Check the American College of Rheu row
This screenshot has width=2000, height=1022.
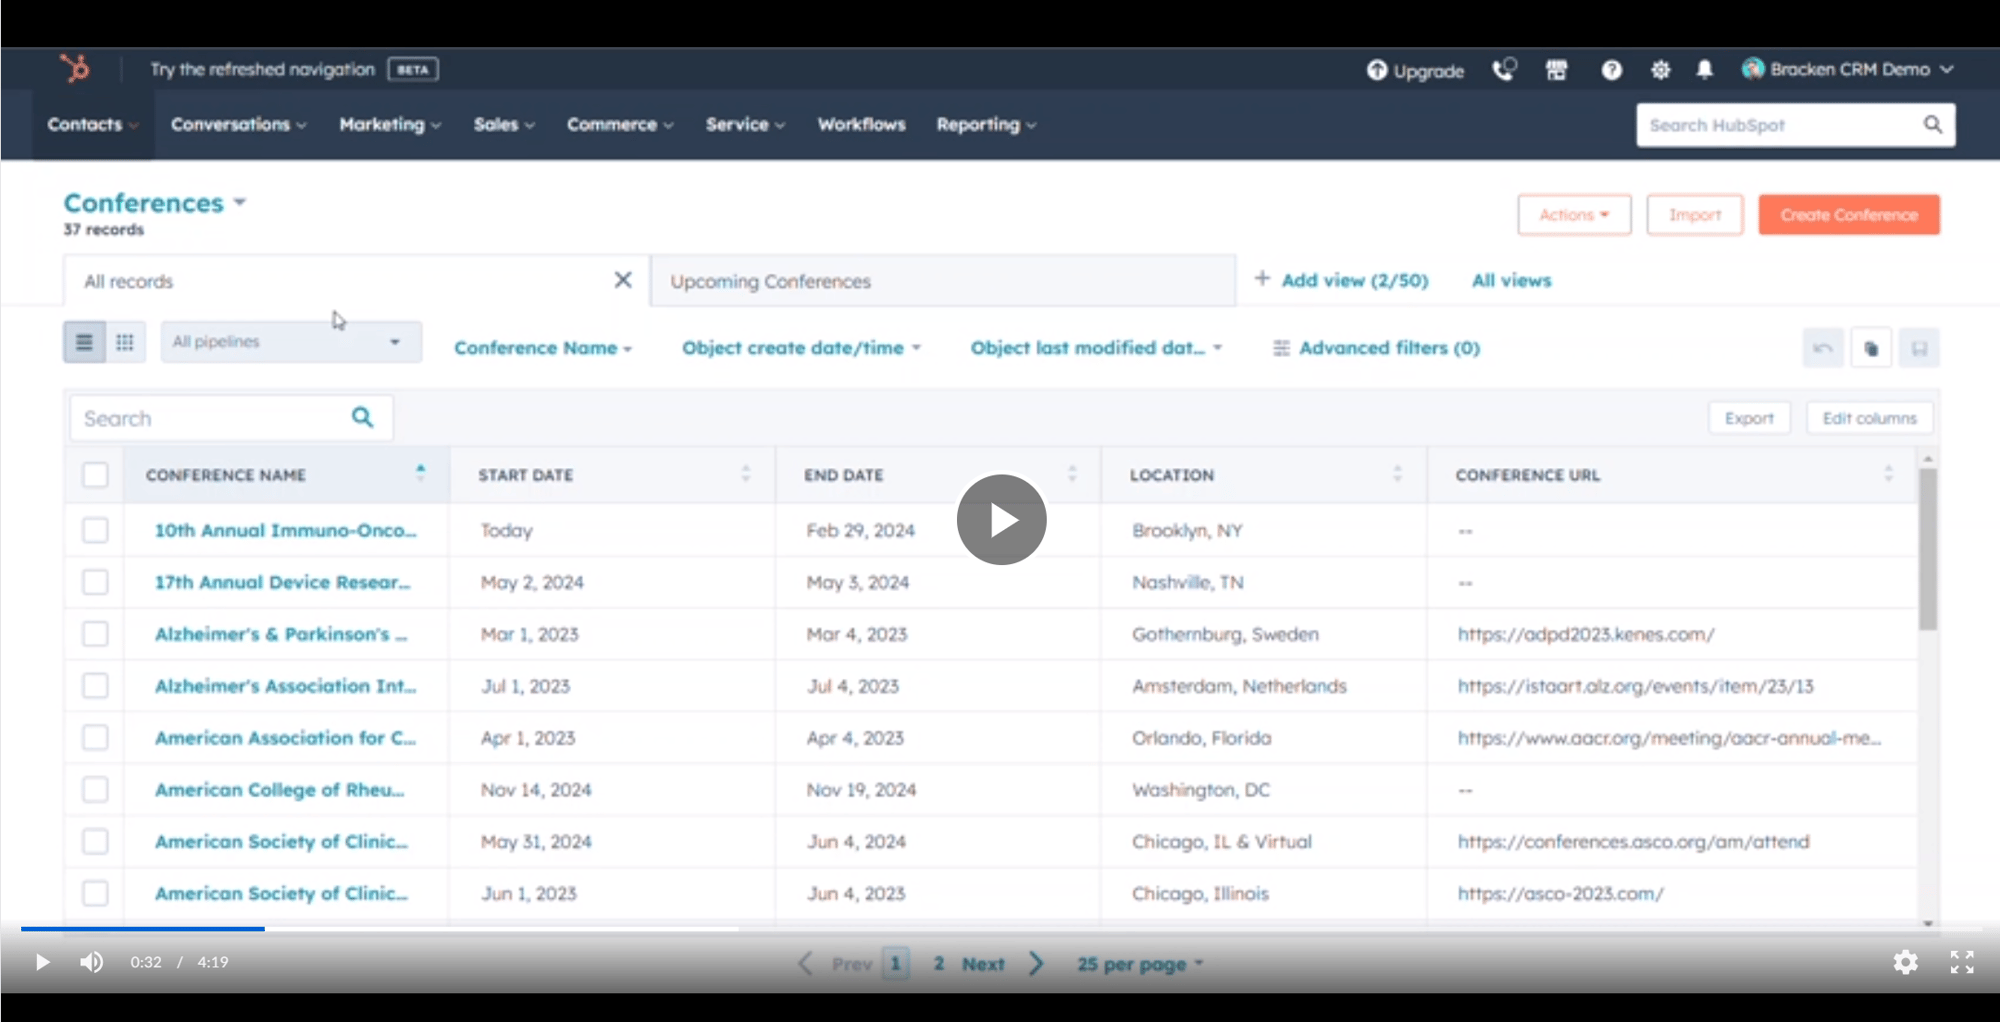click(x=95, y=790)
